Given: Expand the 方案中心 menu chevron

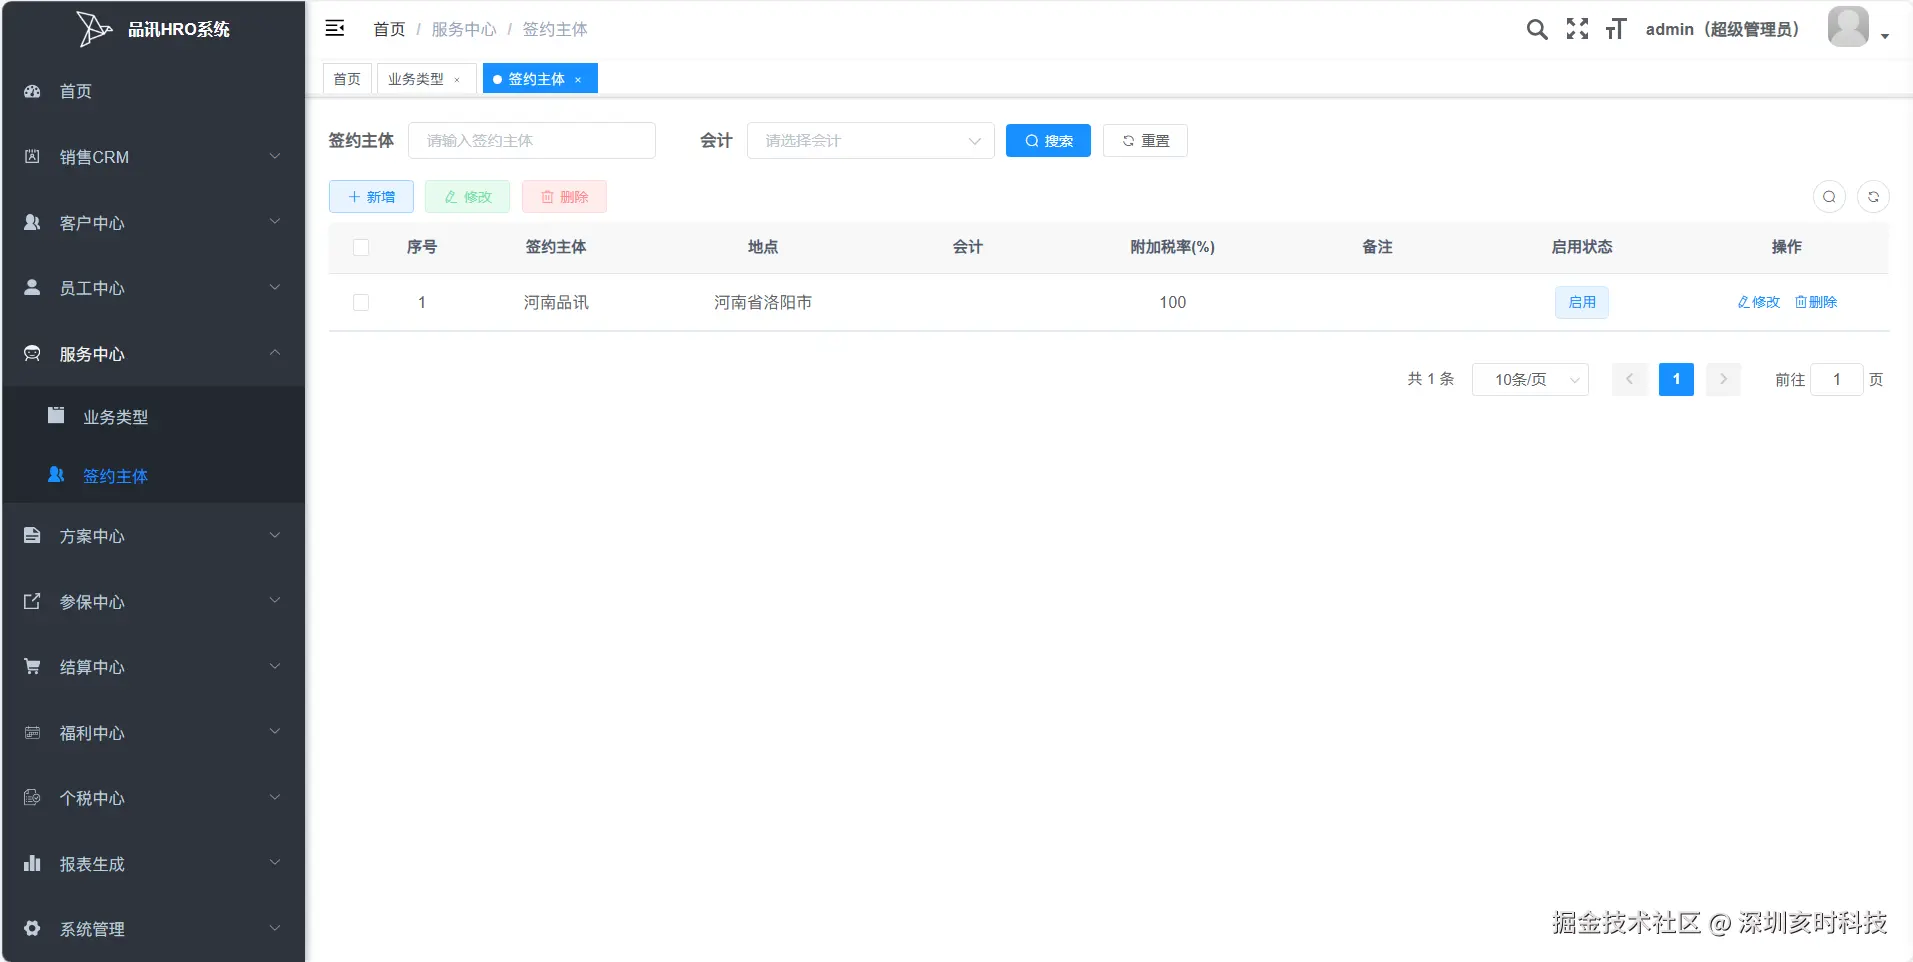Looking at the screenshot, I should 275,535.
